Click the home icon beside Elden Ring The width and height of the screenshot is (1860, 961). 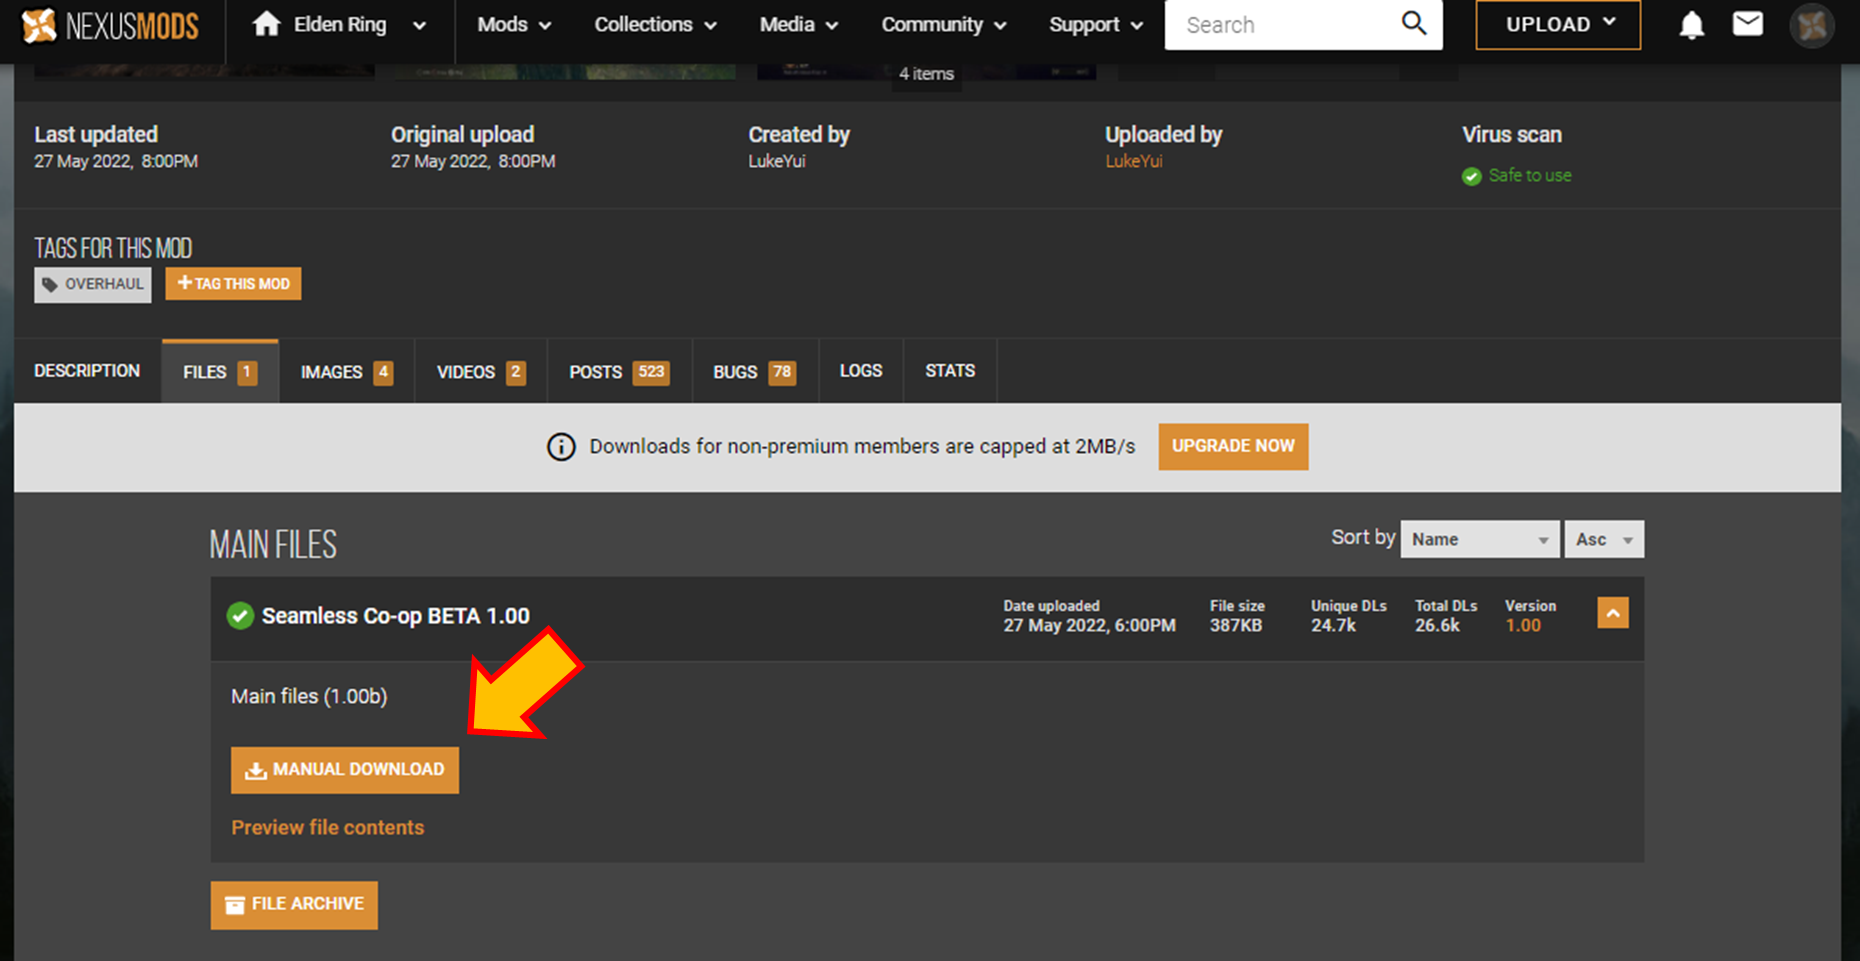pyautogui.click(x=266, y=24)
